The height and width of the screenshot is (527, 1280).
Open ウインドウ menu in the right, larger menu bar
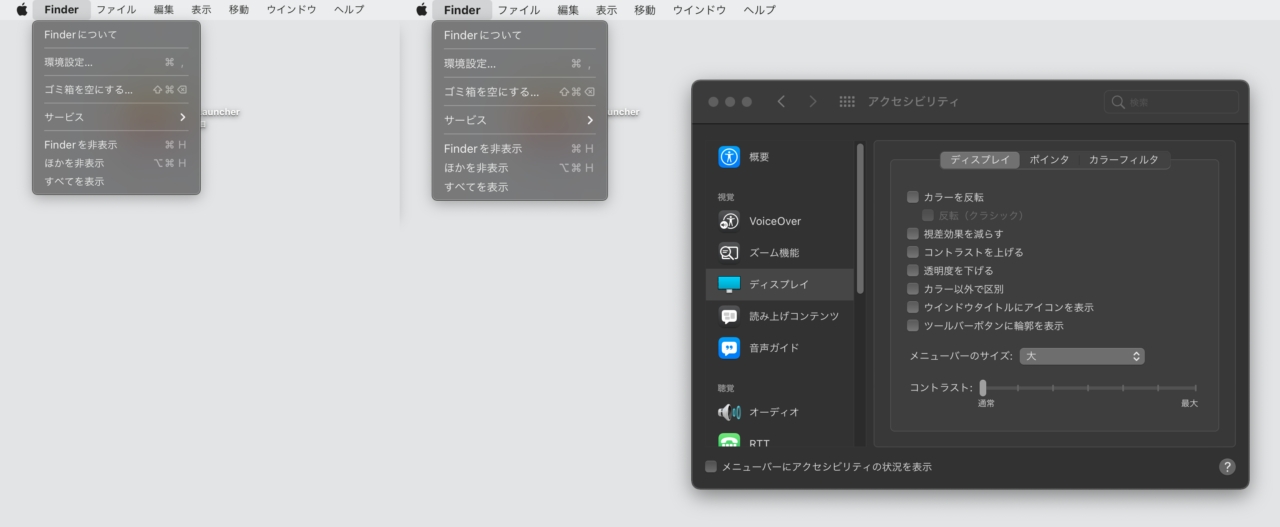coord(698,10)
